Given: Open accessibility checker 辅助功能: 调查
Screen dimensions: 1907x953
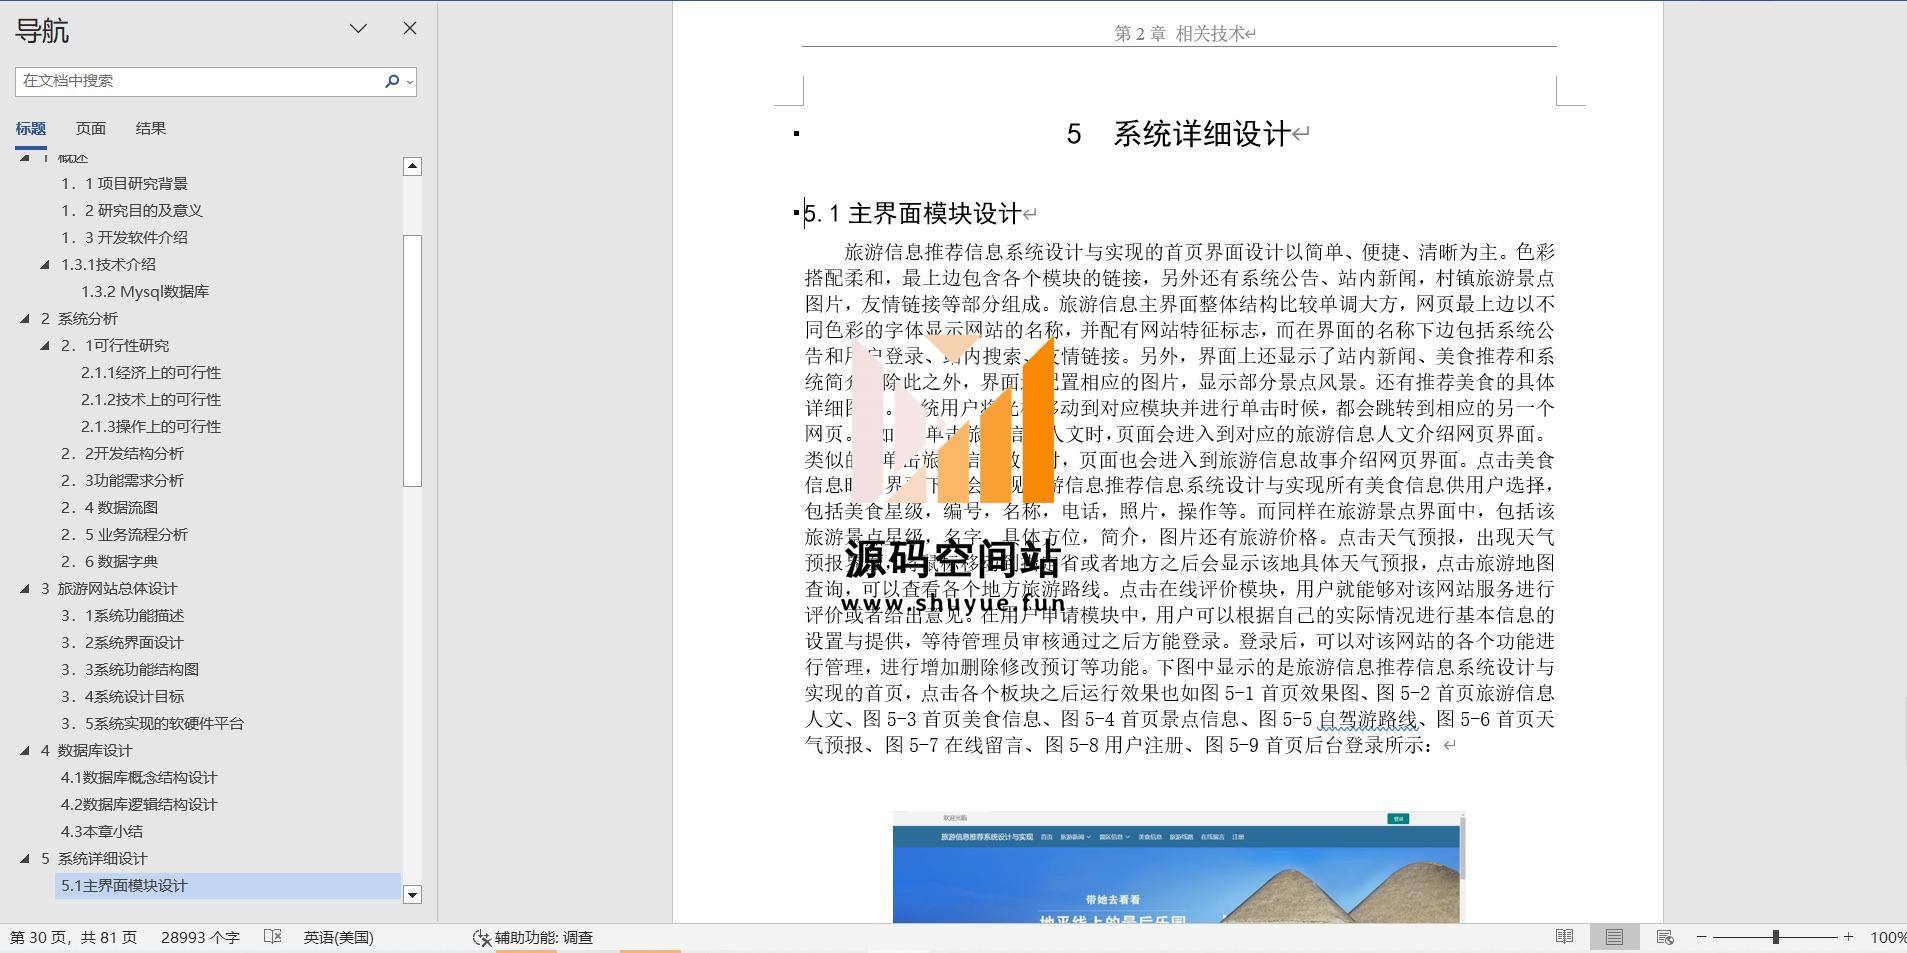Looking at the screenshot, I should [533, 937].
